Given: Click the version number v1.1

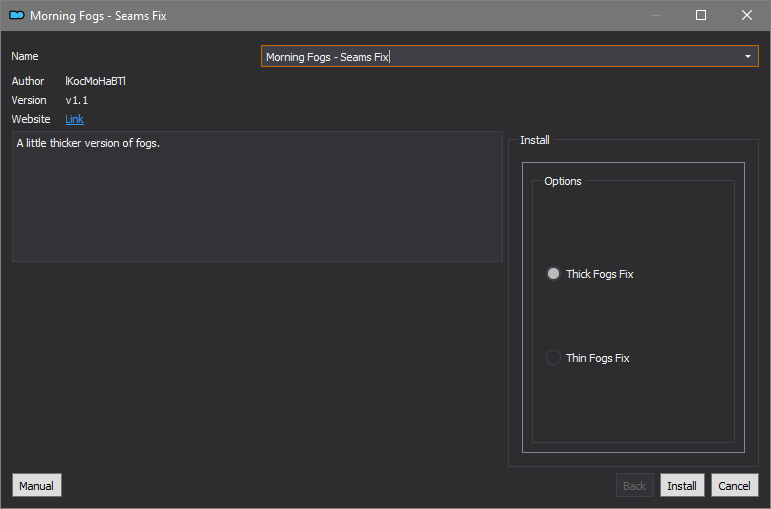Looking at the screenshot, I should (77, 100).
